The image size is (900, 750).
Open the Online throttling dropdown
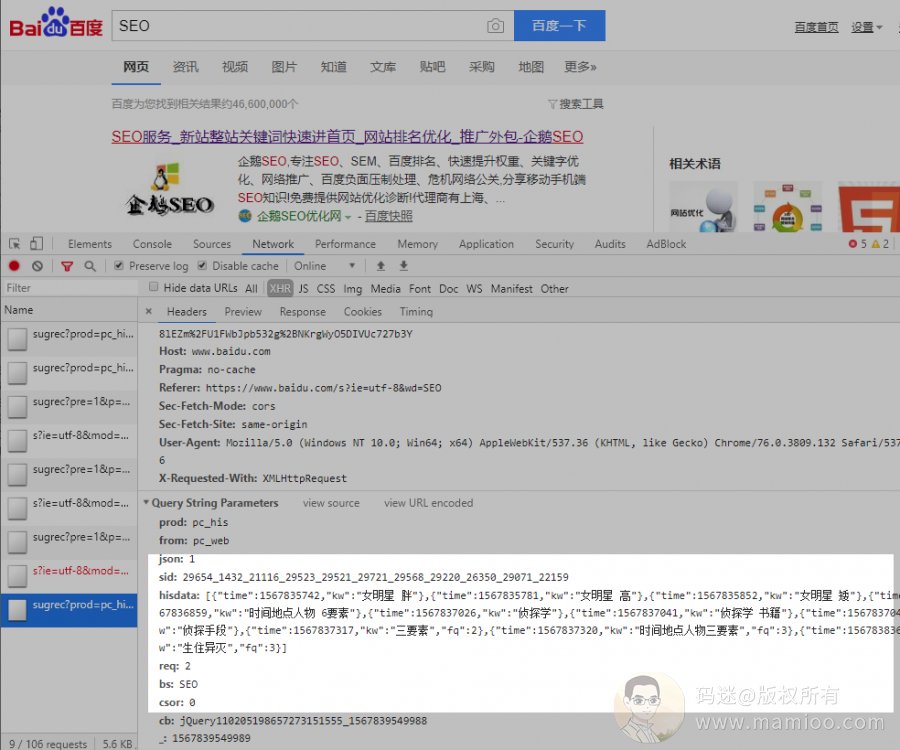325,266
